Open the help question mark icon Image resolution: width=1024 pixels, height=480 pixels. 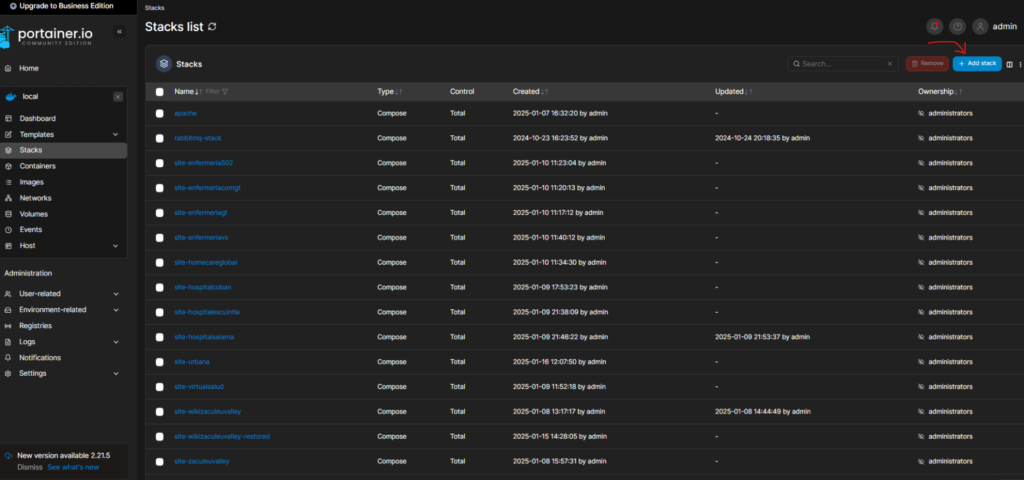(x=957, y=27)
